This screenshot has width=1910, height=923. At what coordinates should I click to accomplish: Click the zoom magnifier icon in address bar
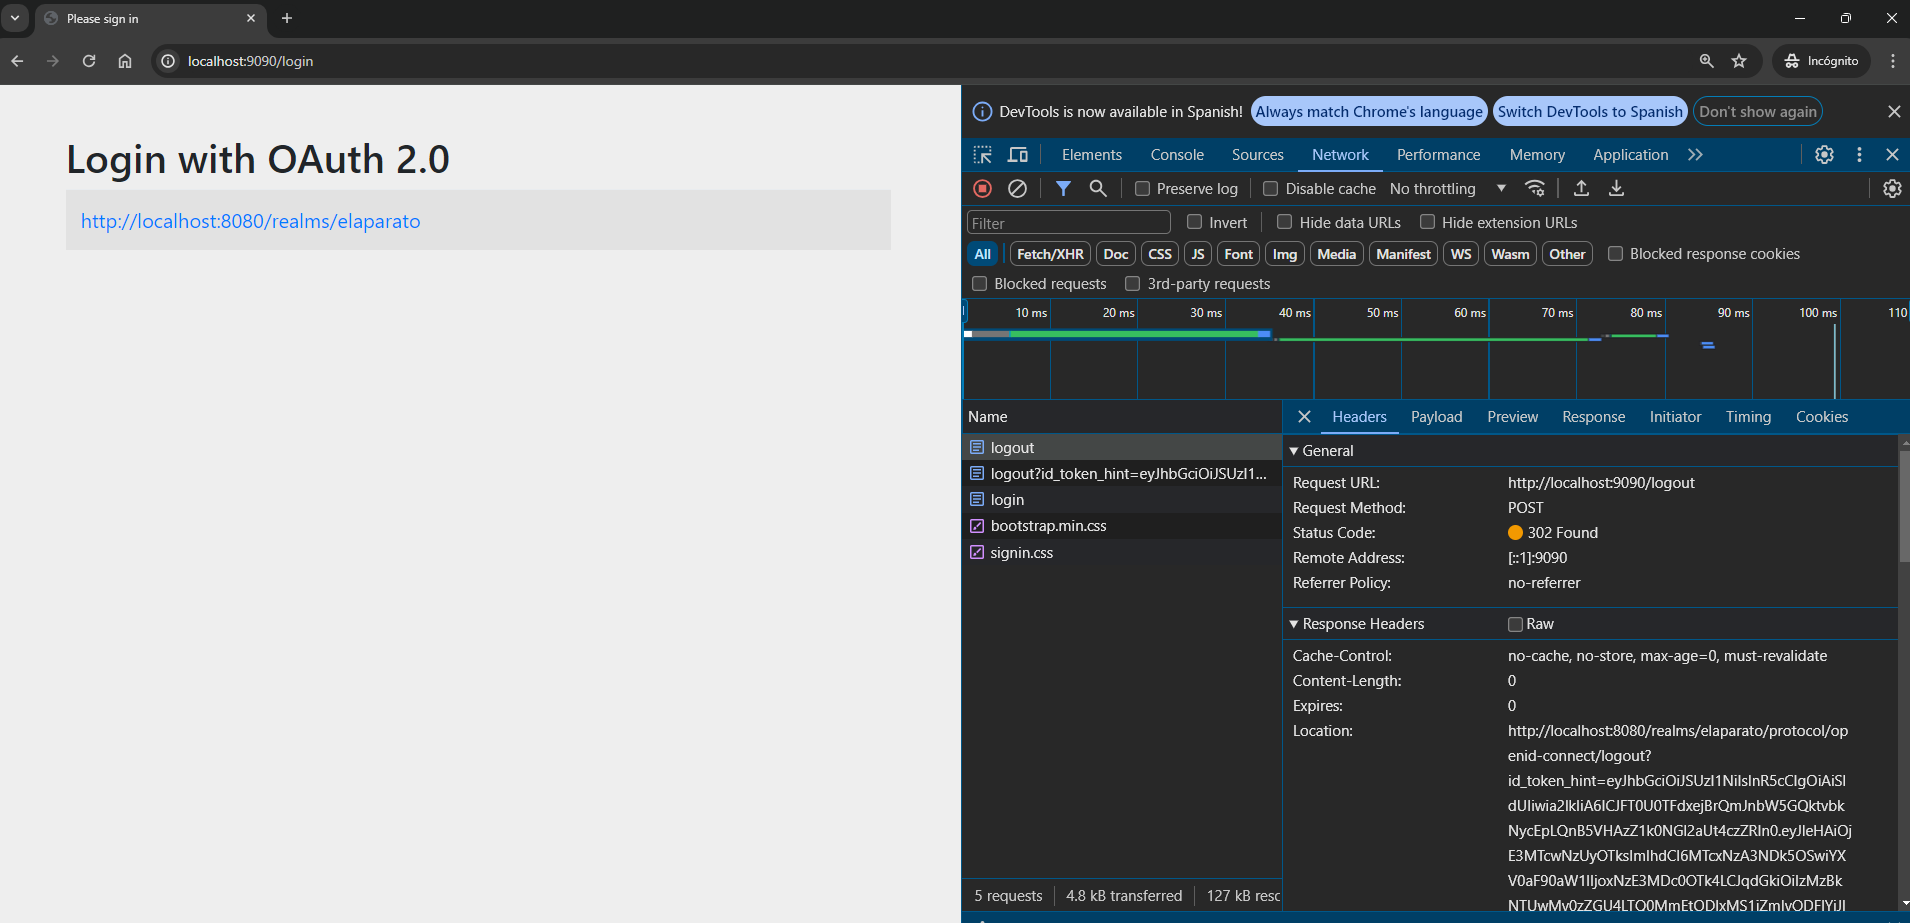pos(1706,61)
